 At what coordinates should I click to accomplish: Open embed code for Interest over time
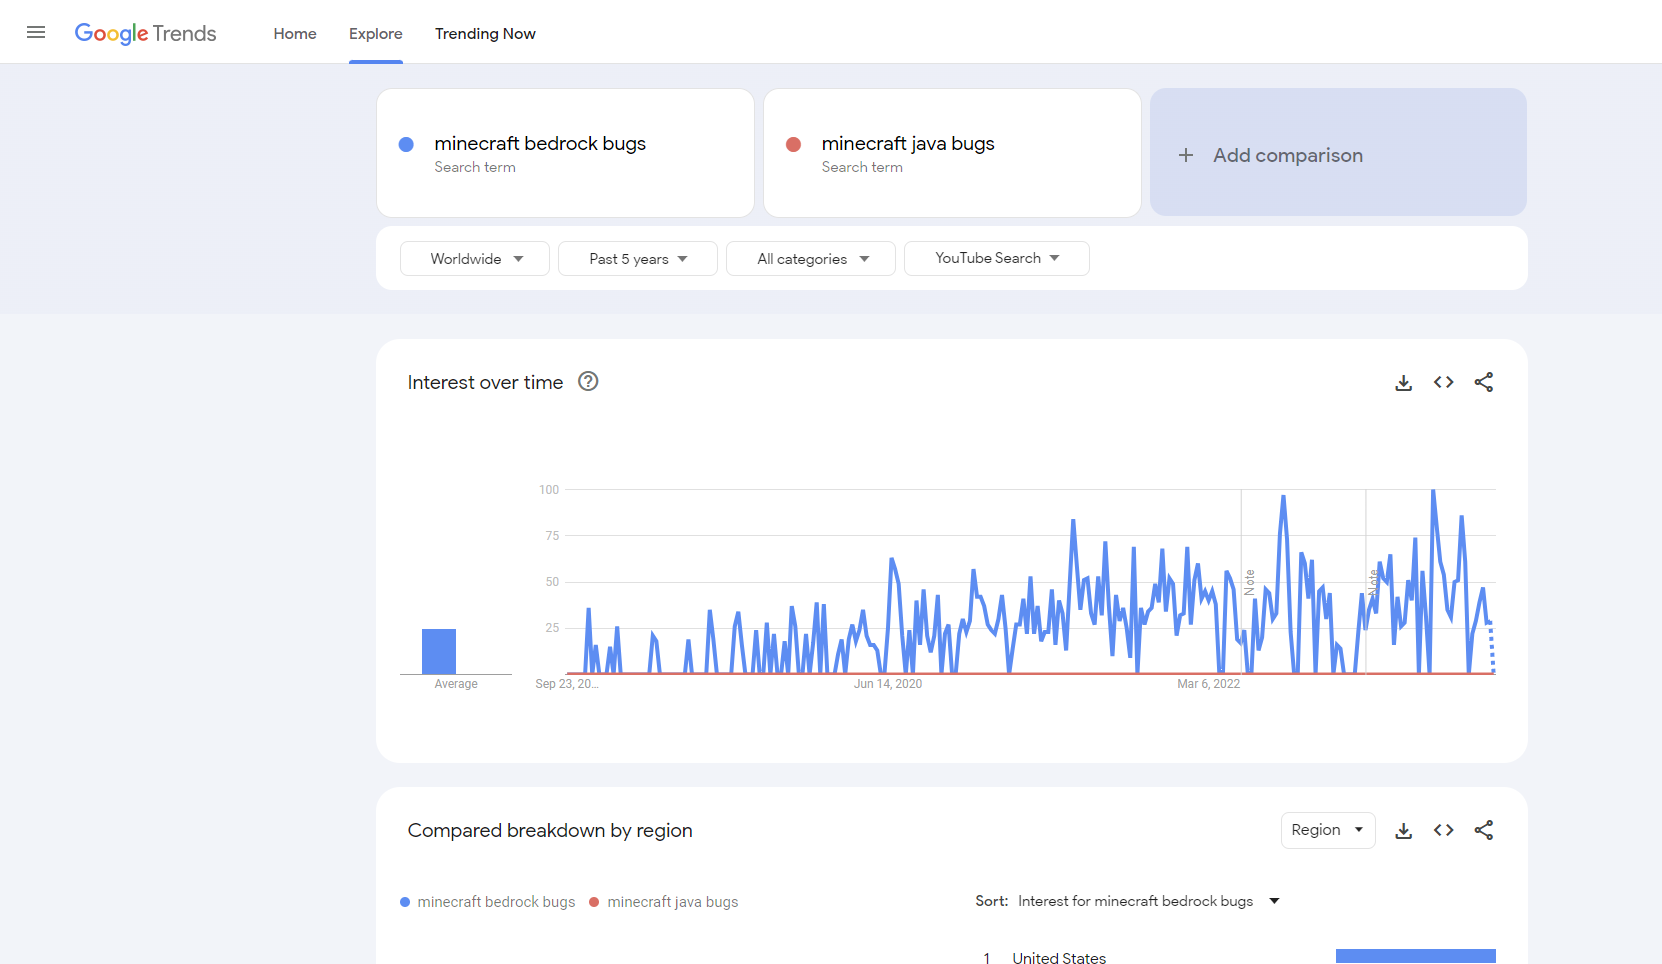tap(1443, 382)
